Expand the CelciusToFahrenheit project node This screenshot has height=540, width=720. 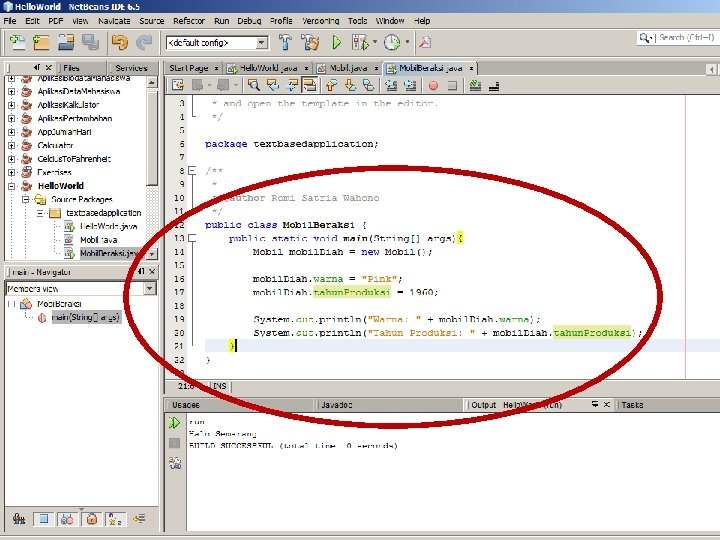(x=11, y=159)
